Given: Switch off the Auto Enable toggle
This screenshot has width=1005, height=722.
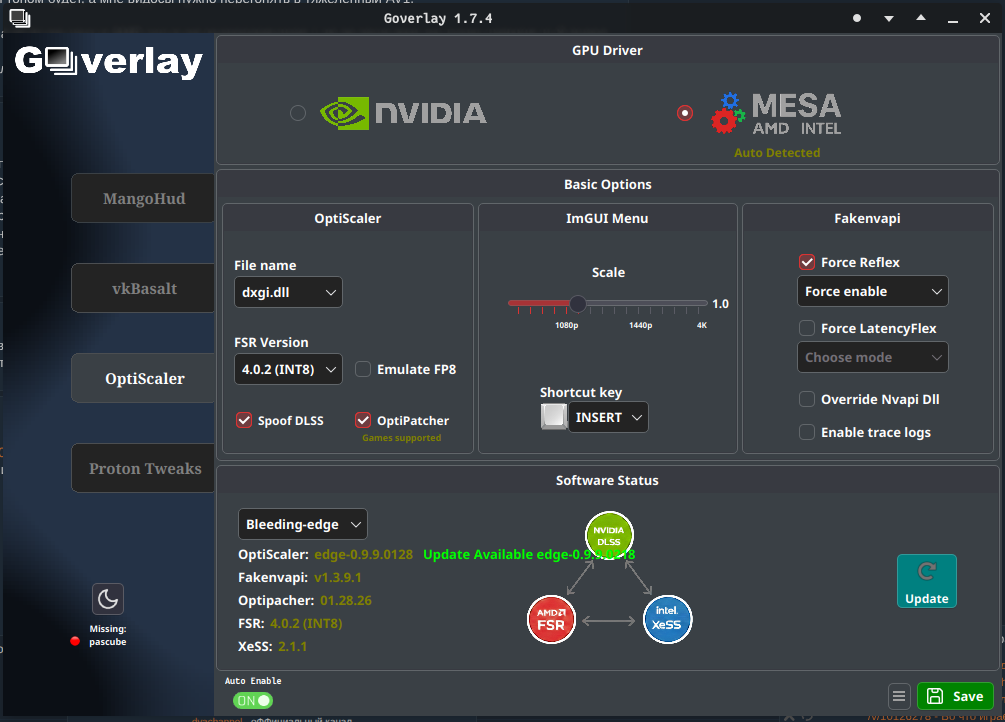Looking at the screenshot, I should [253, 701].
